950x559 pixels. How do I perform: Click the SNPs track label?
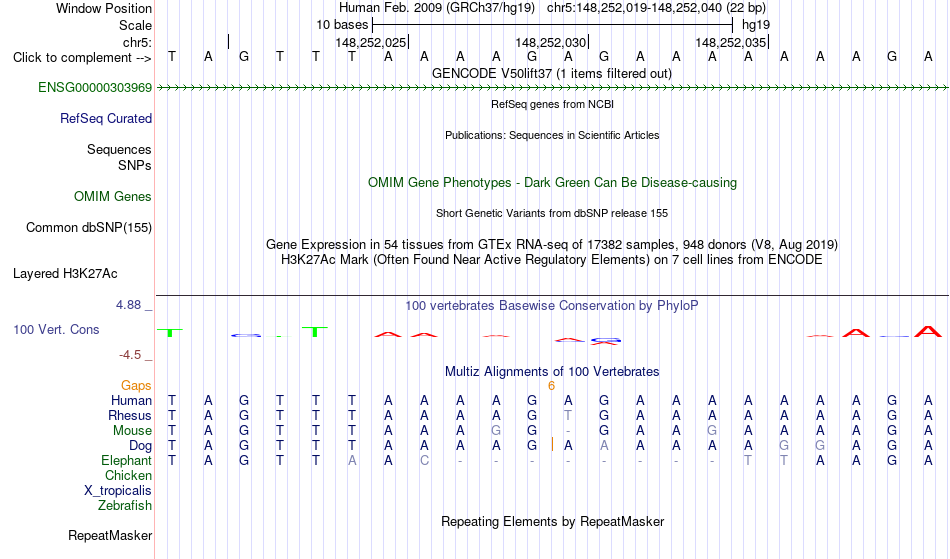pyautogui.click(x=135, y=165)
